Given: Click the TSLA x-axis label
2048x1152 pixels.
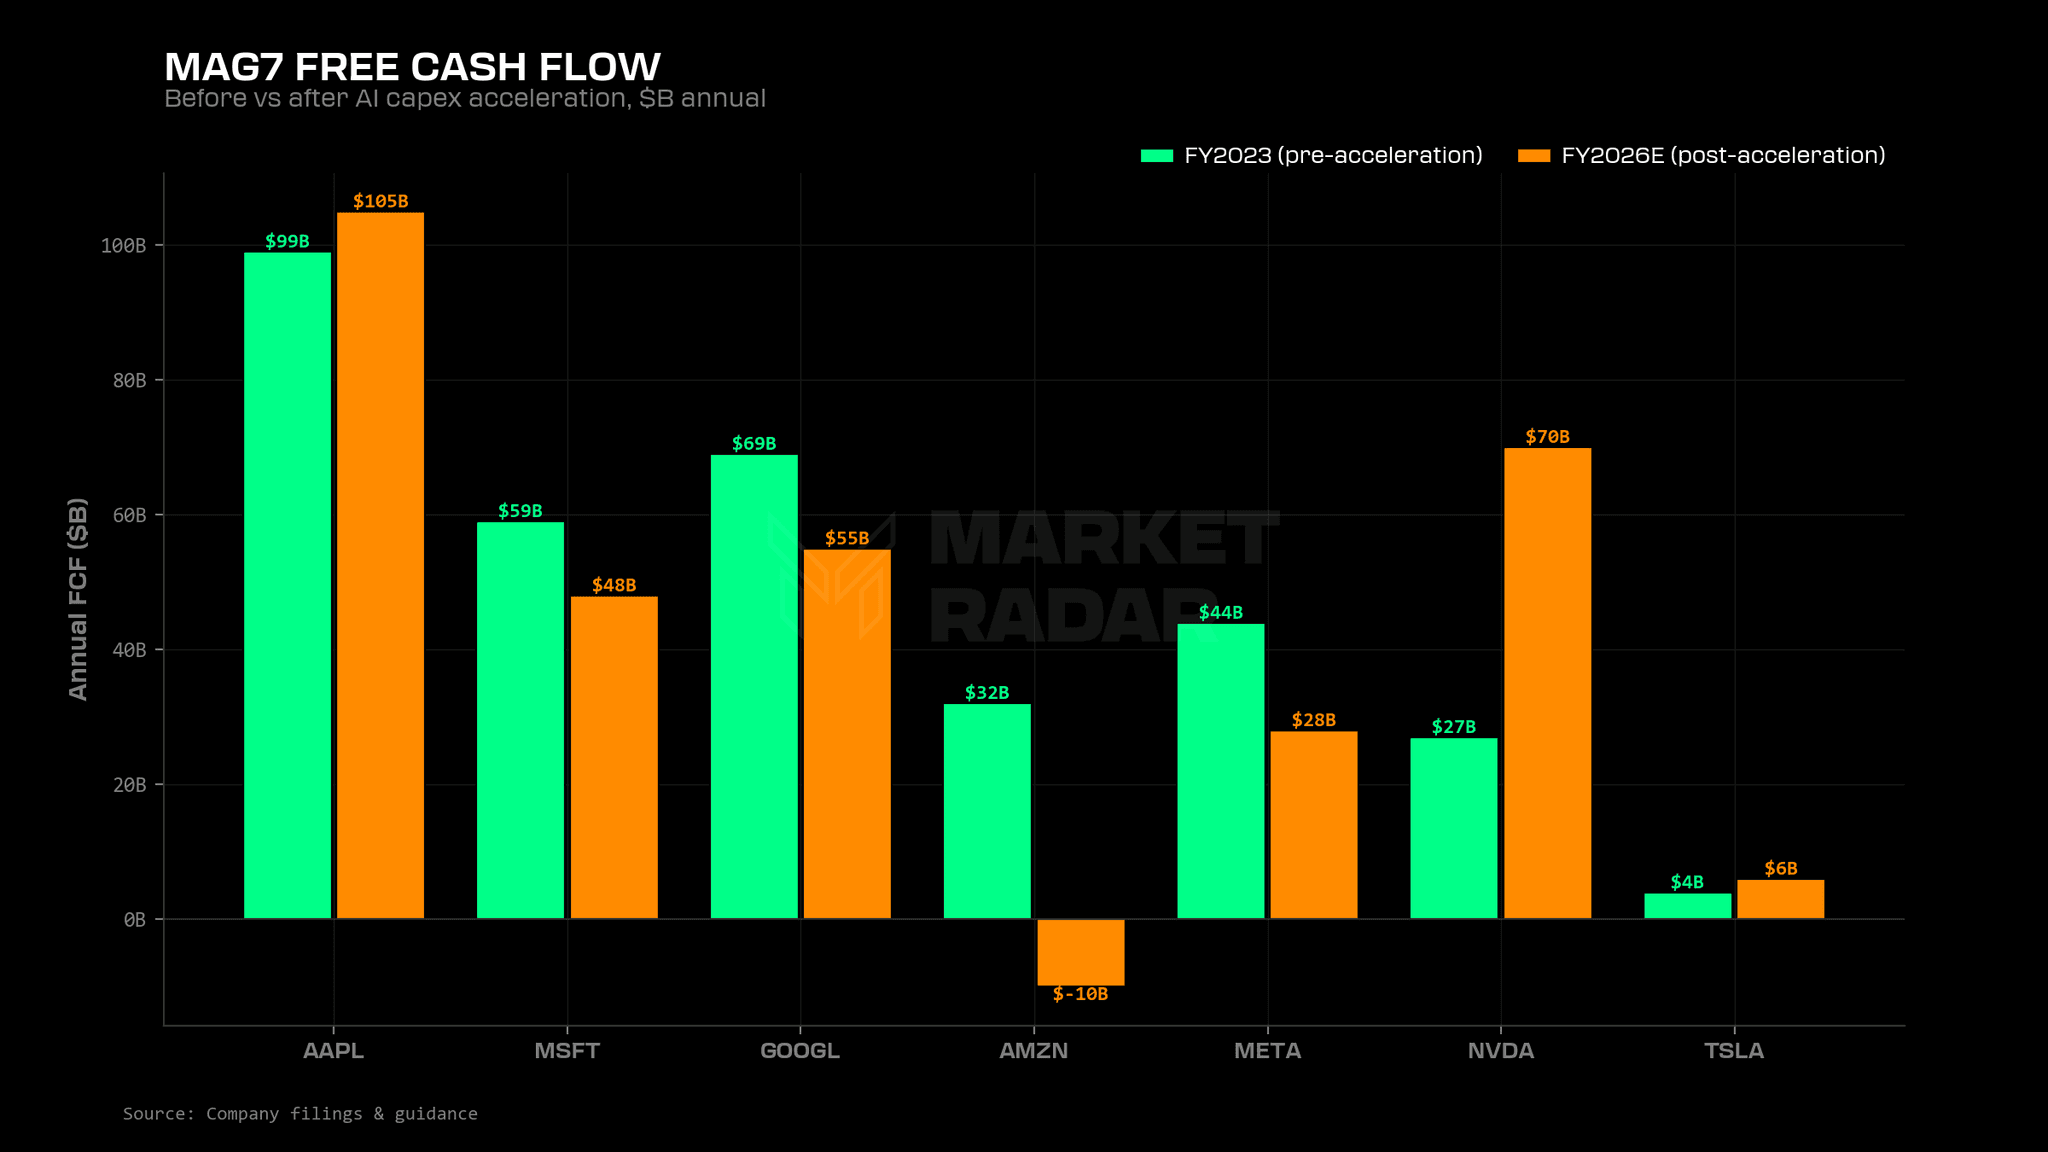Looking at the screenshot, I should tap(1735, 1051).
